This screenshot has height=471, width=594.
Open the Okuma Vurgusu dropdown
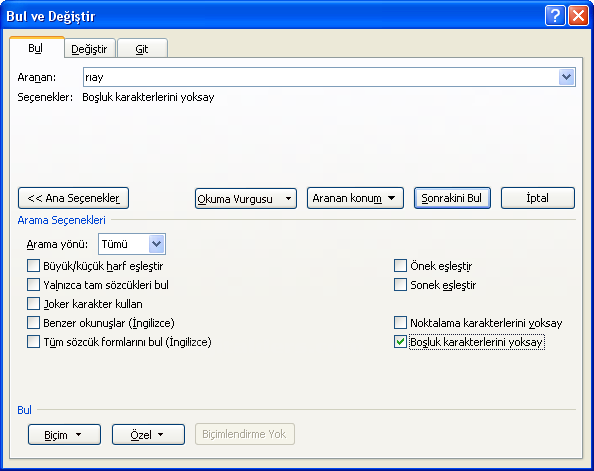click(246, 199)
